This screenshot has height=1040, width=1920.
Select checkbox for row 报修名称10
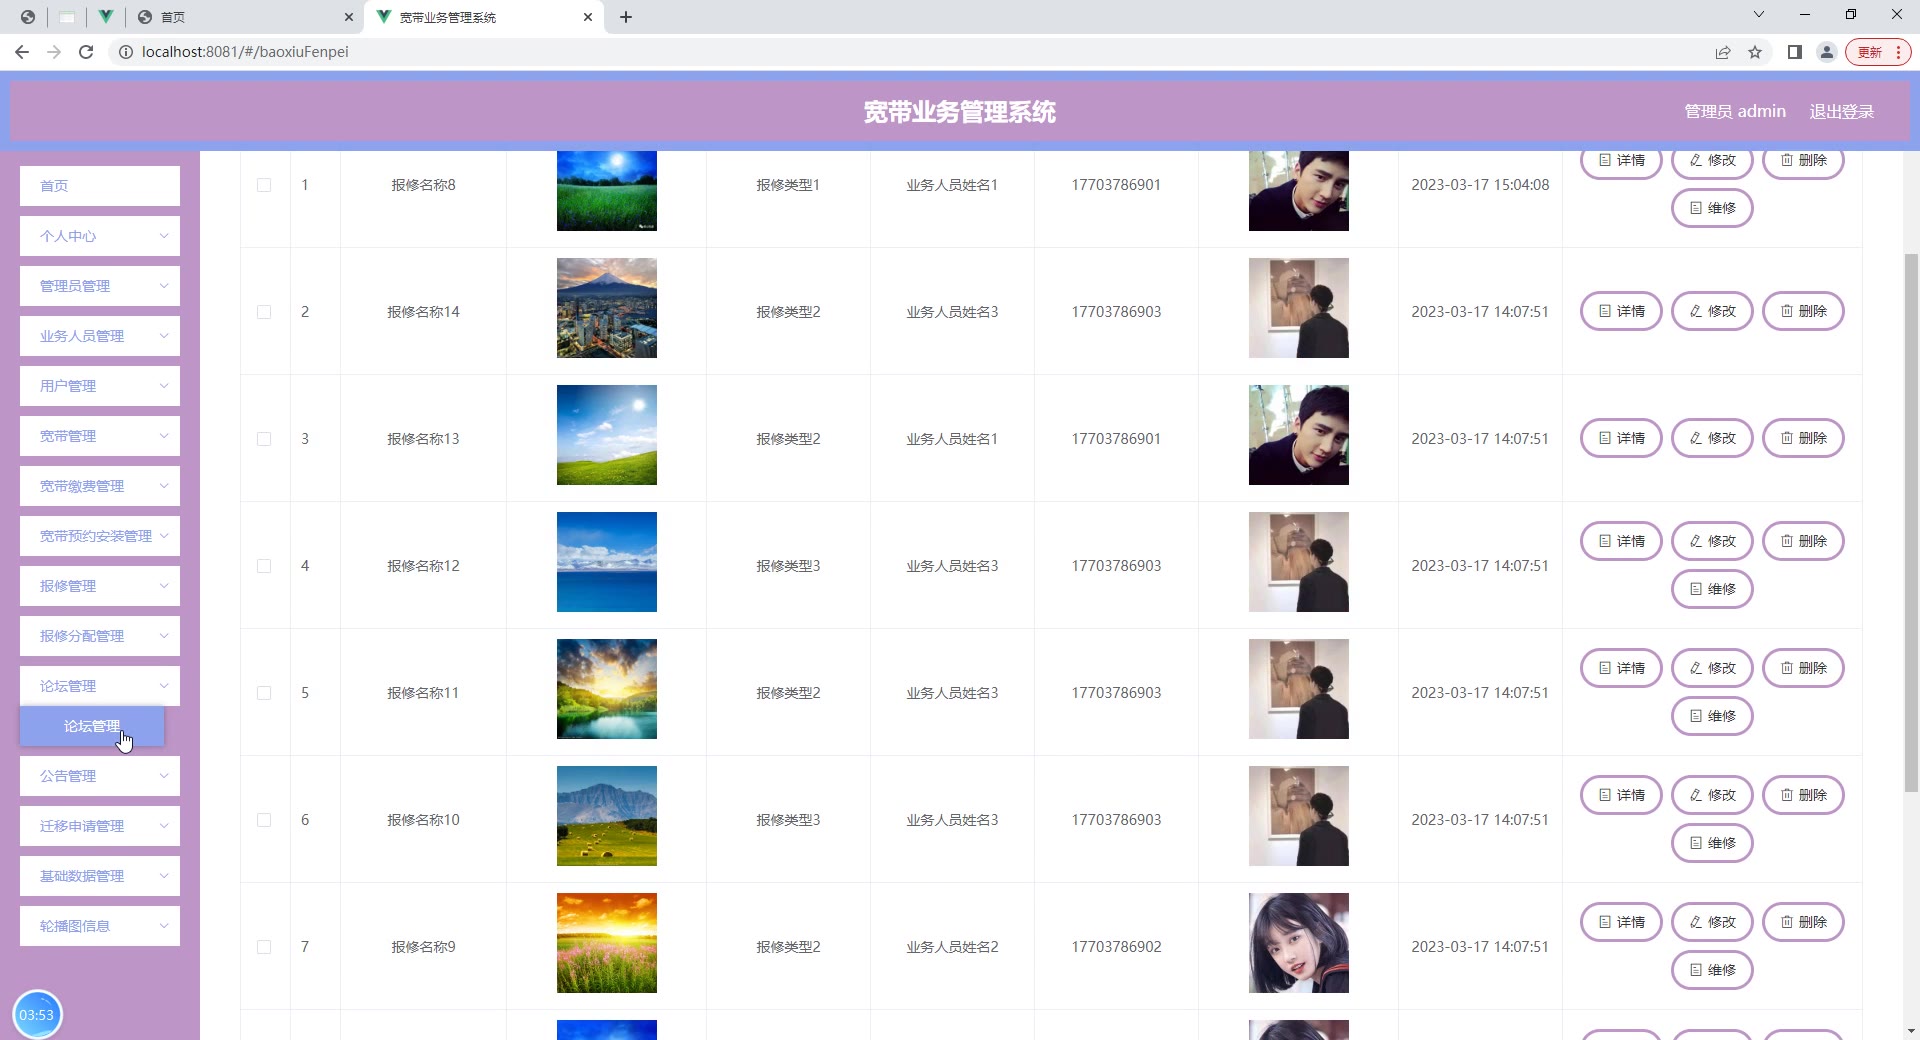click(264, 820)
